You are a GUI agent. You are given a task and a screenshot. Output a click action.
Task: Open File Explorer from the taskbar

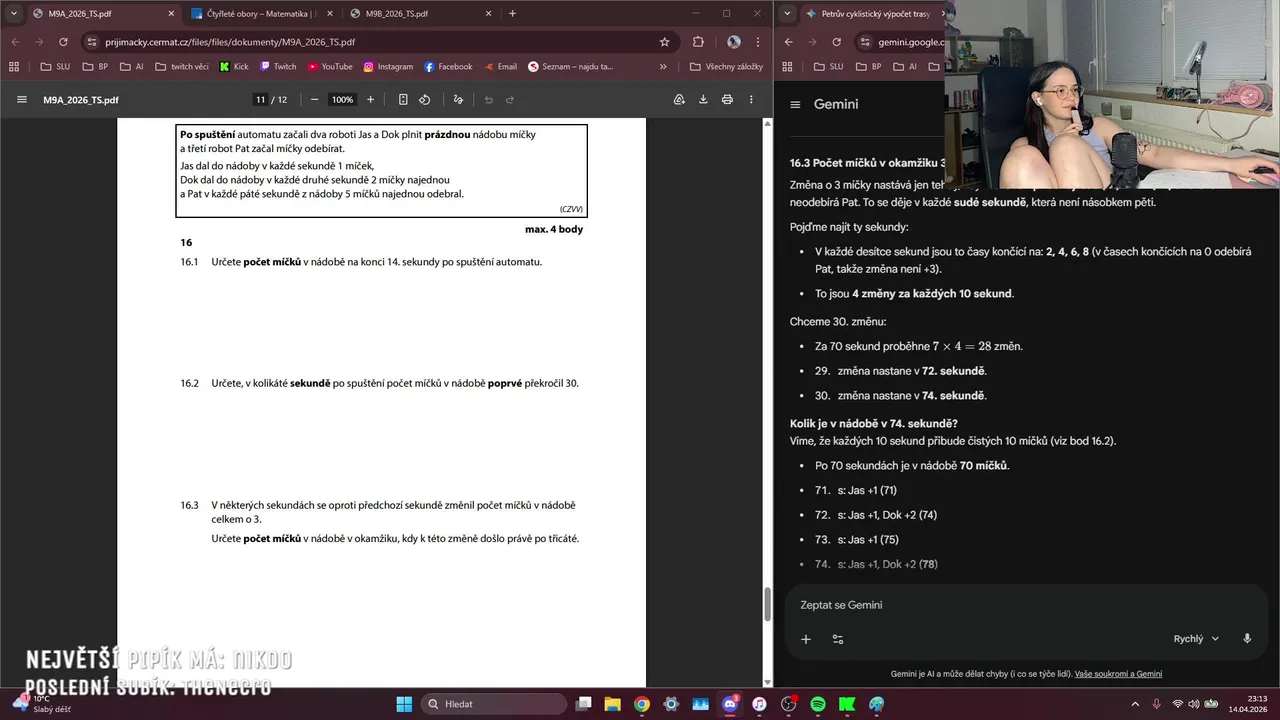tap(612, 704)
